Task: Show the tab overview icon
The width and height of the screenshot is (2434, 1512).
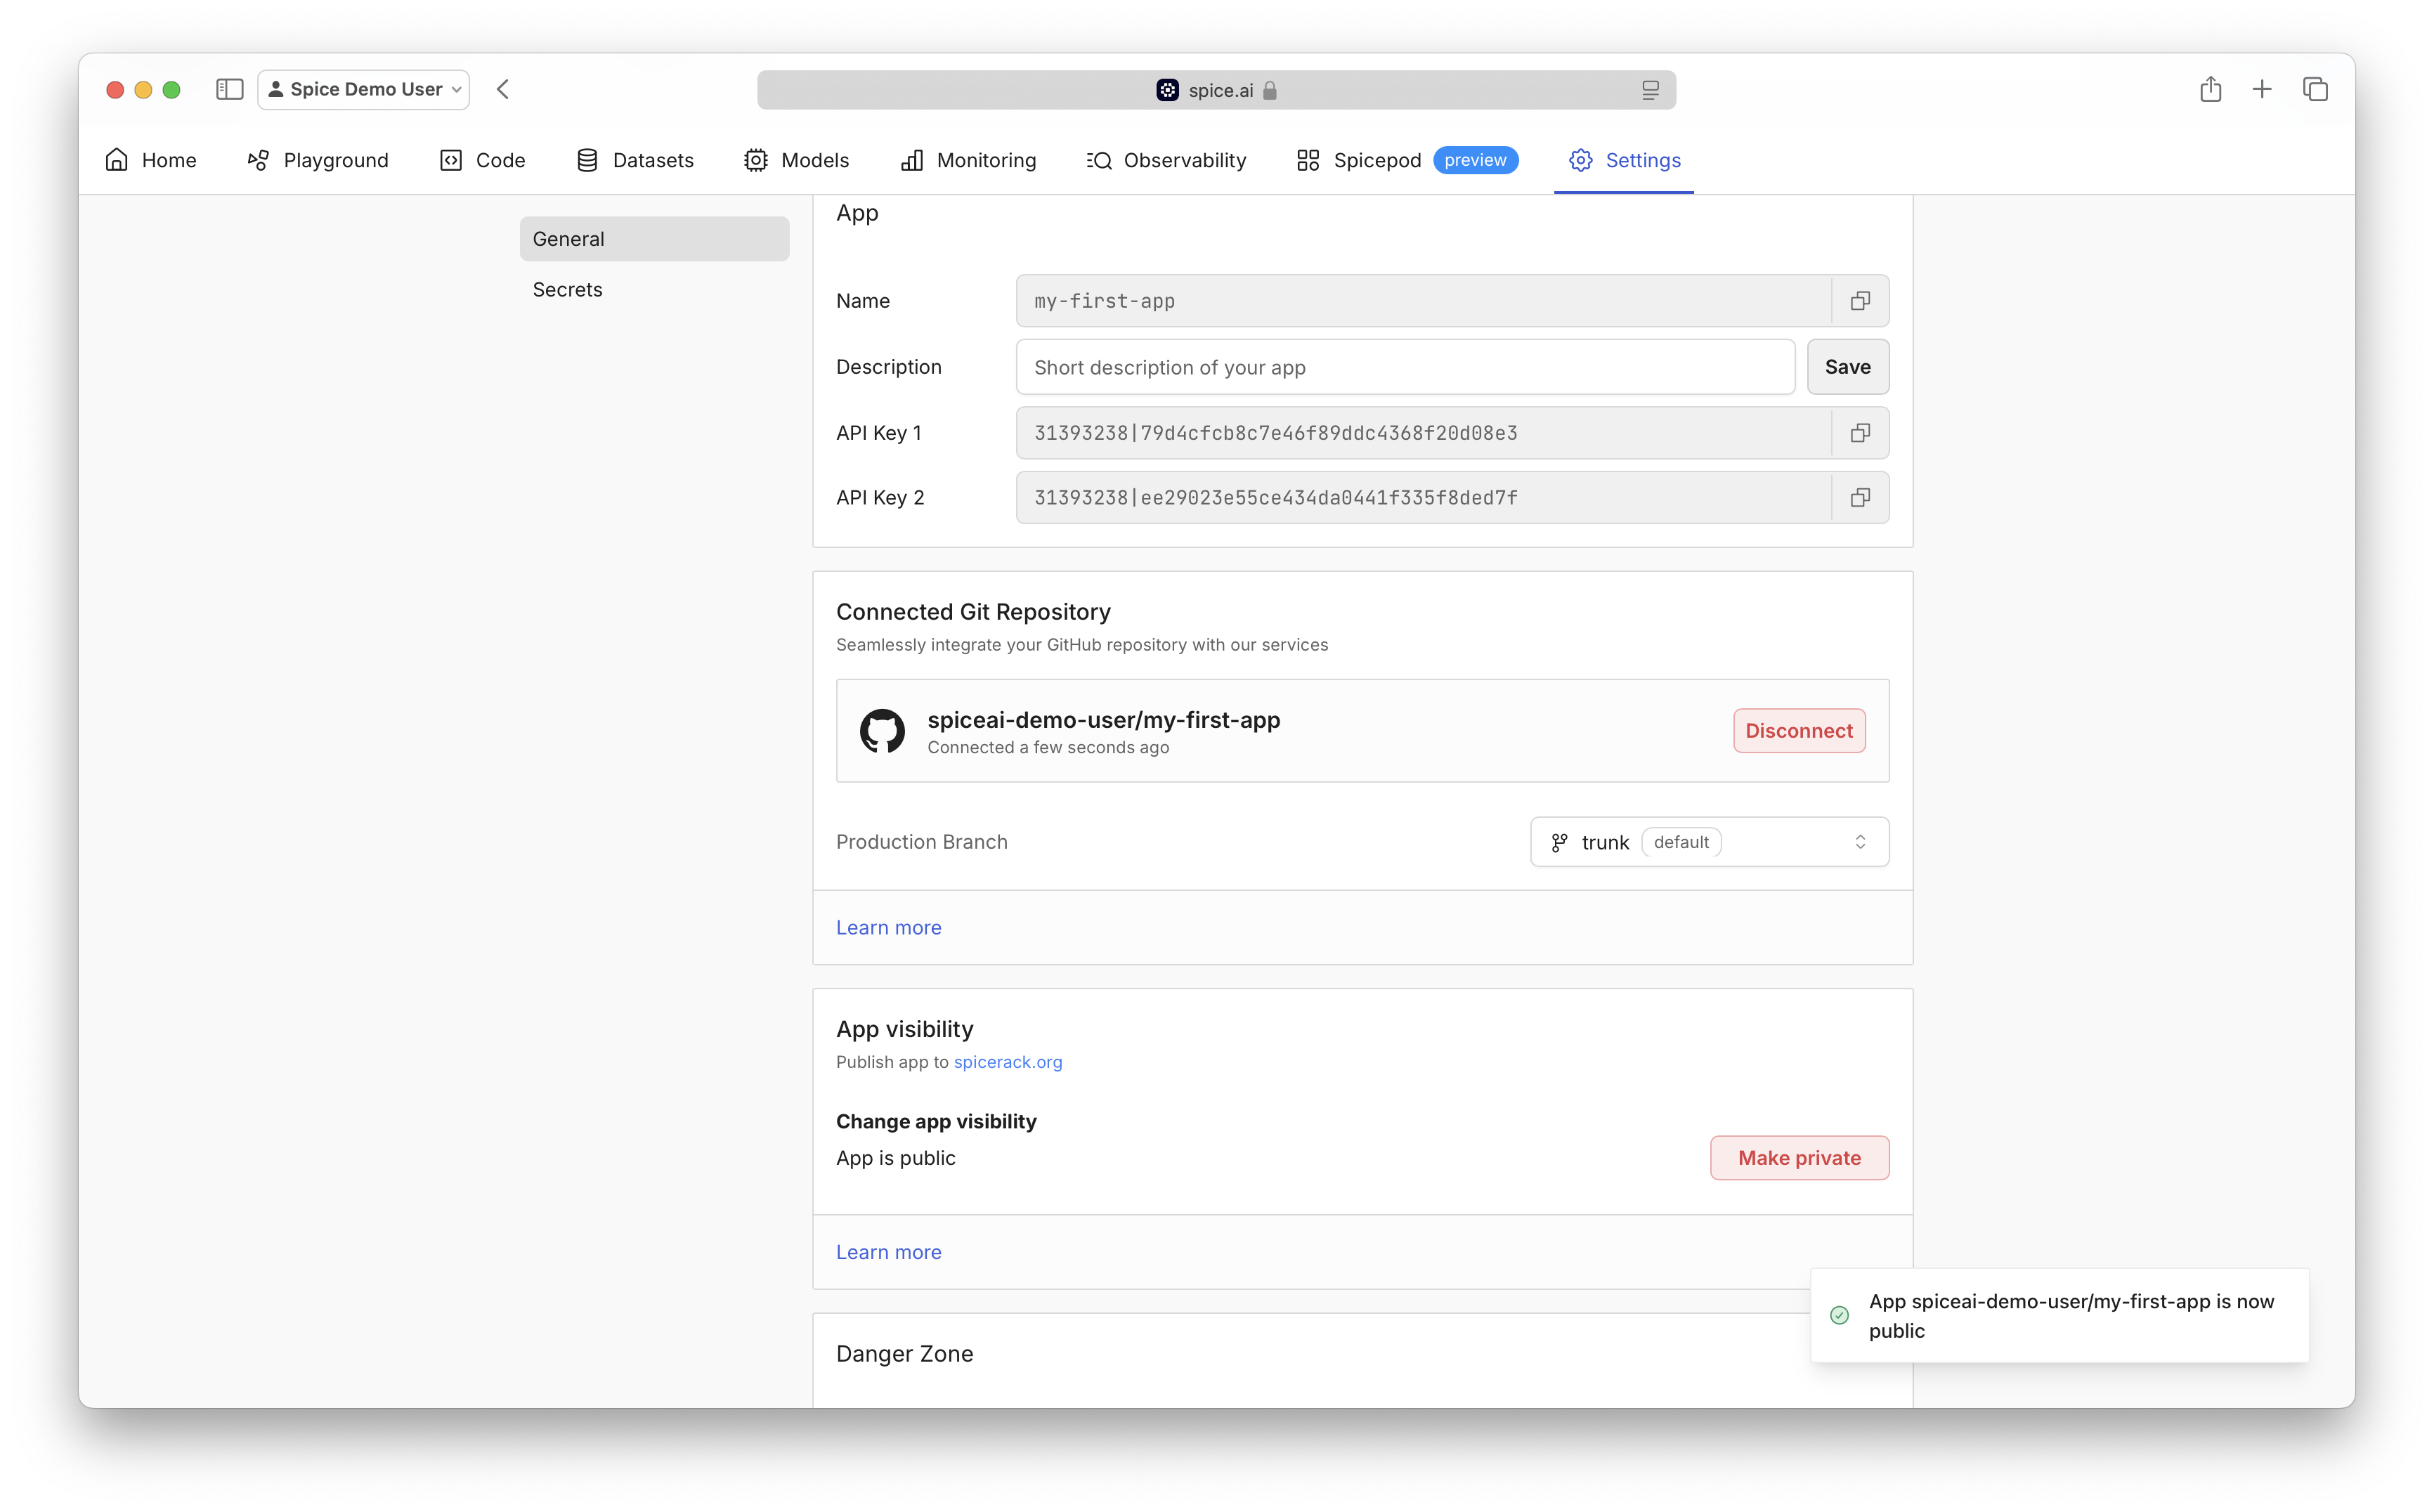Action: [x=2315, y=89]
